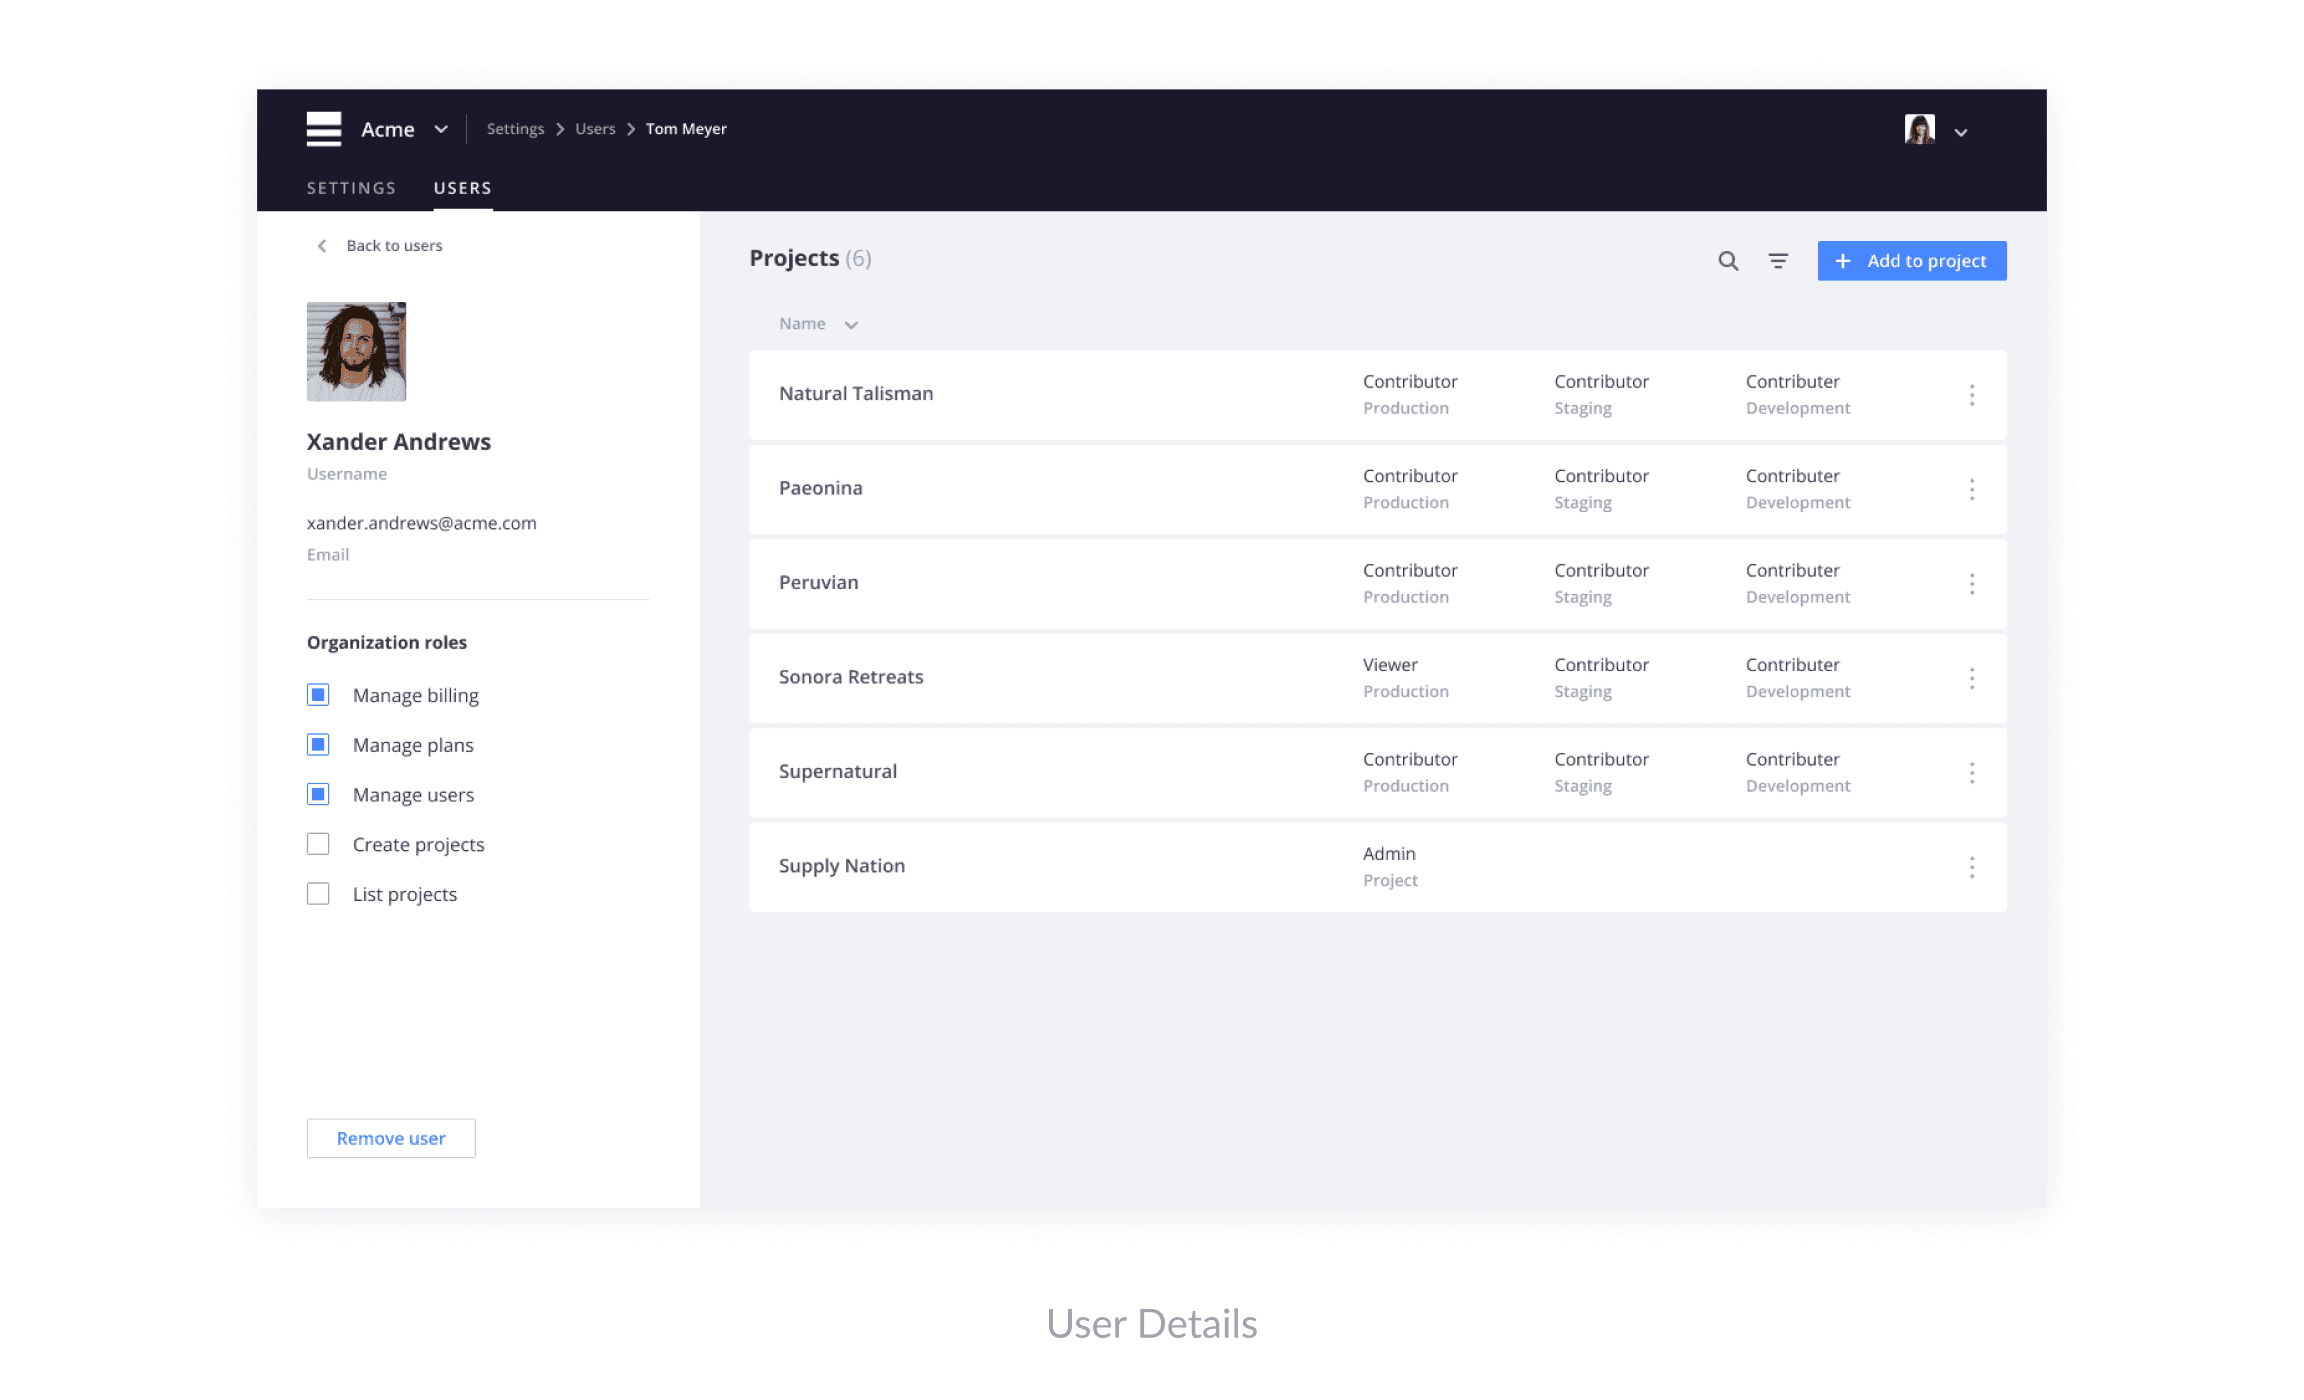Select the USERS tab
This screenshot has height=1400, width=2304.
click(x=462, y=186)
